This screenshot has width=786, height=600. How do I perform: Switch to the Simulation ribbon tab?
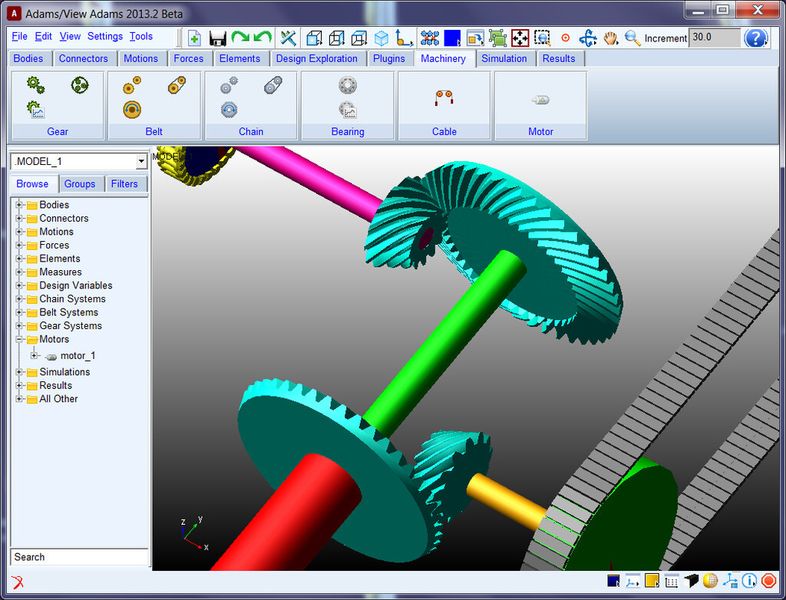click(504, 59)
